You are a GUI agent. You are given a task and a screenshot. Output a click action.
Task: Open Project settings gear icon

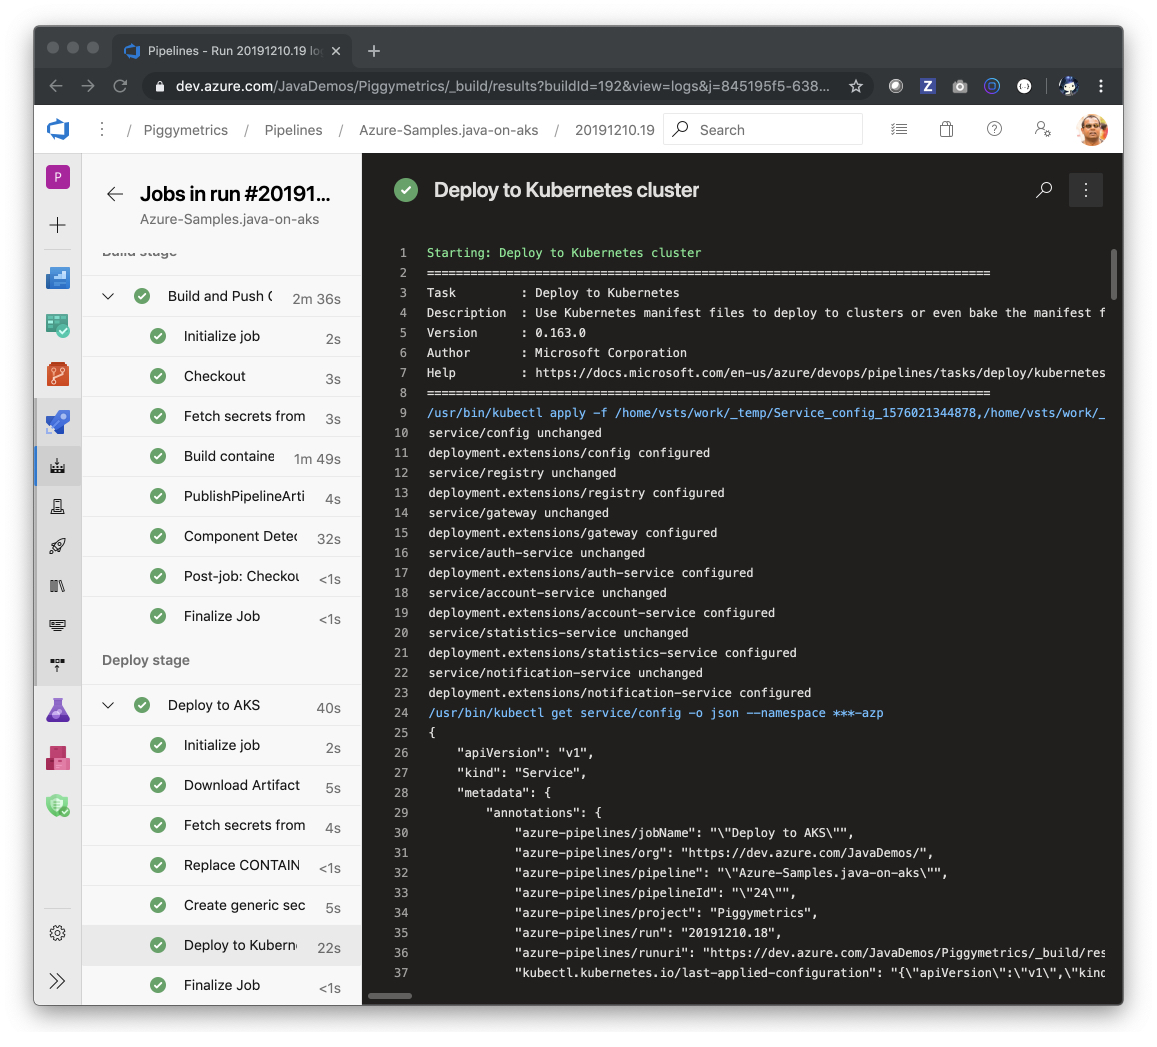point(58,933)
